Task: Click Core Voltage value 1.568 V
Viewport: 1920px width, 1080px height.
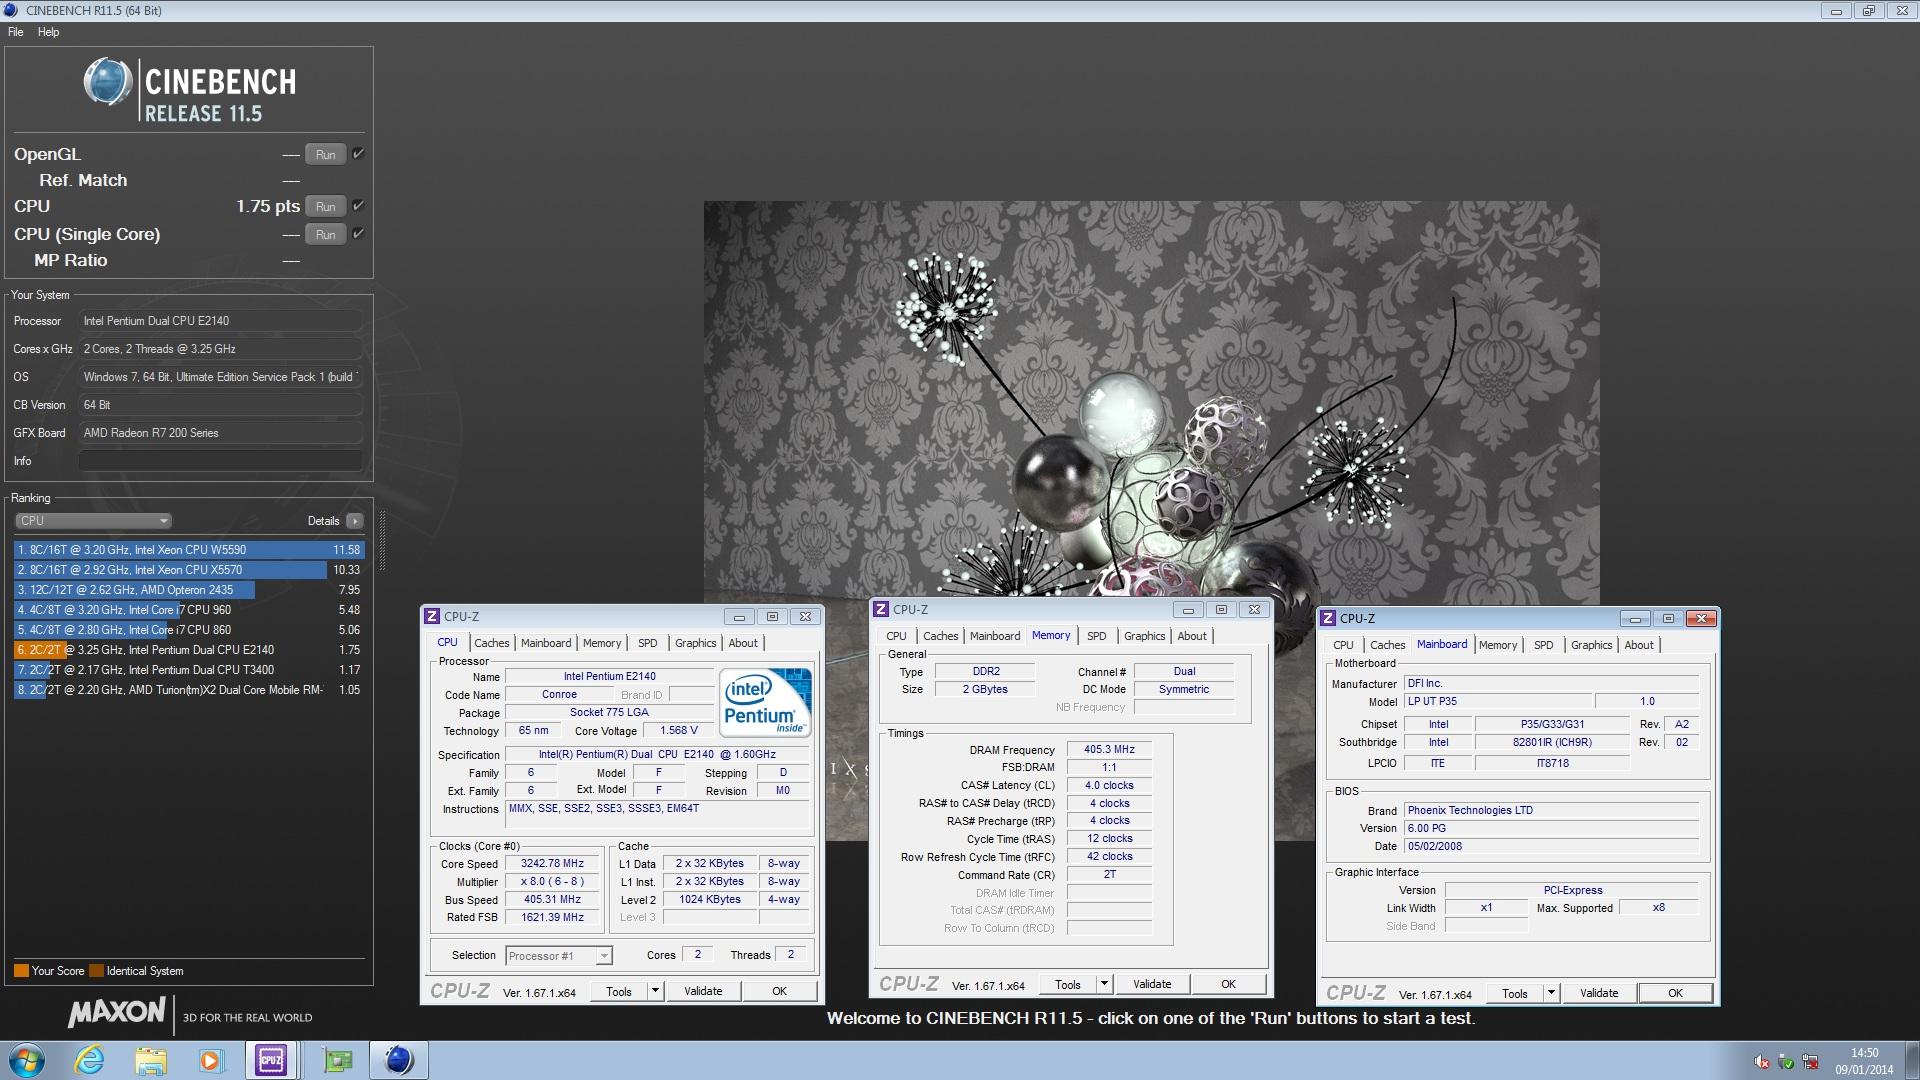Action: coord(679,731)
